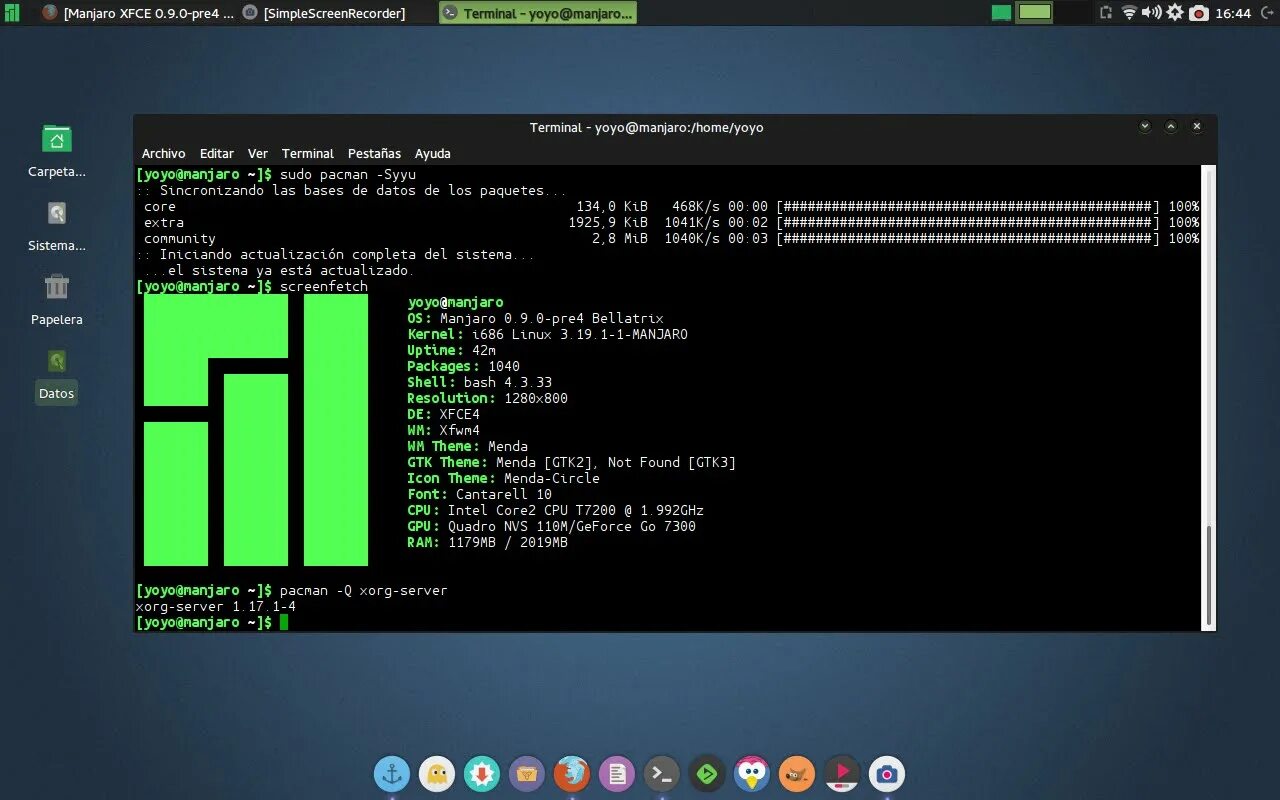1280x800 pixels.
Task: Open the Ver menu
Action: pos(258,153)
